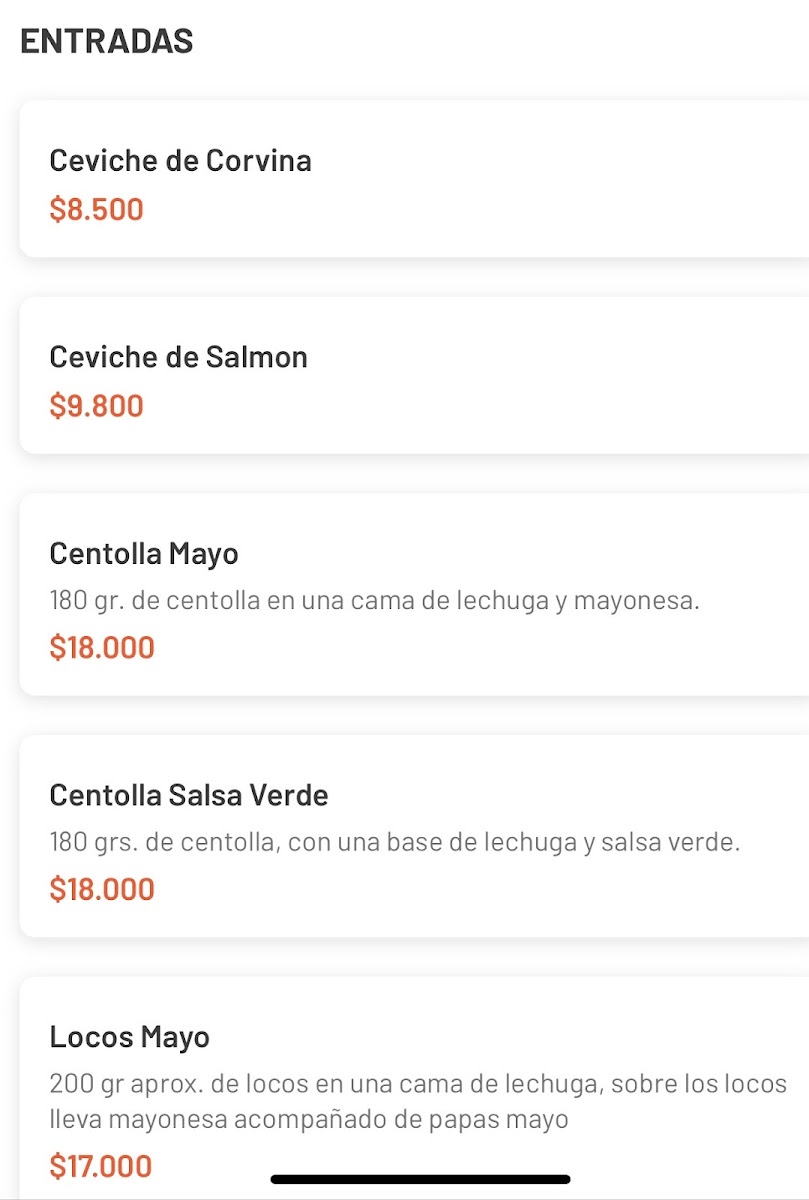The height and width of the screenshot is (1200, 809).
Task: Click the $8.500 price label
Action: tap(96, 210)
